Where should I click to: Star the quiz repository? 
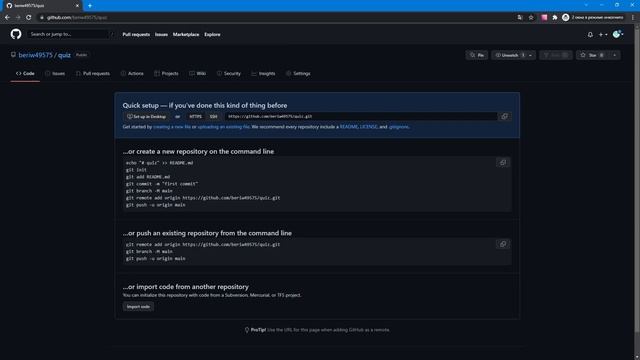592,55
